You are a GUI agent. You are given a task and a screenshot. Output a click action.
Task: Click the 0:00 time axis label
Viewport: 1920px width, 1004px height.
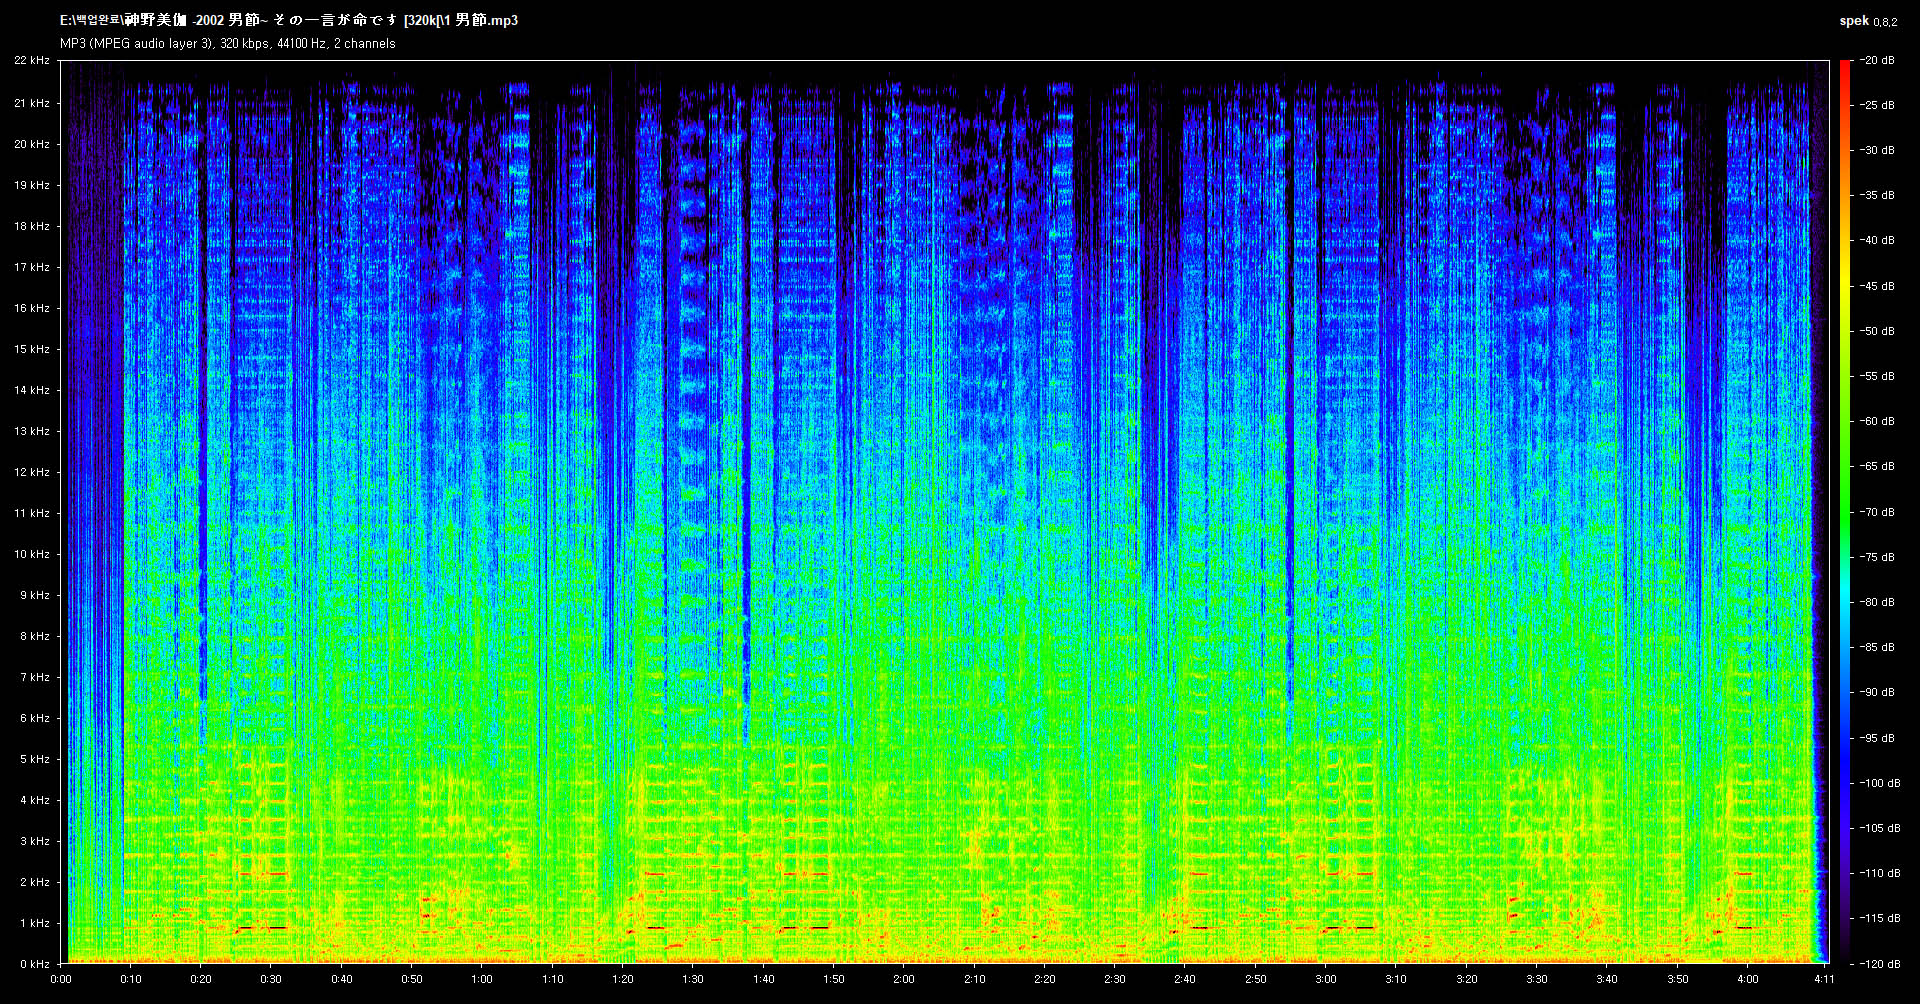coord(61,979)
